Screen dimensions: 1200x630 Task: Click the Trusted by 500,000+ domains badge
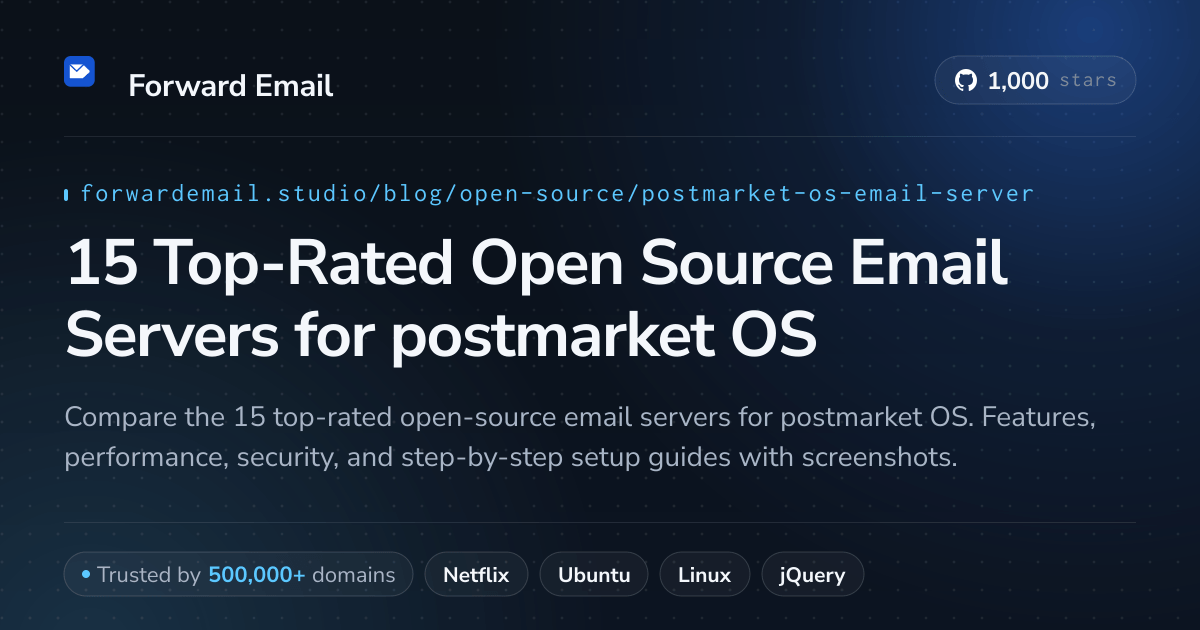point(238,575)
